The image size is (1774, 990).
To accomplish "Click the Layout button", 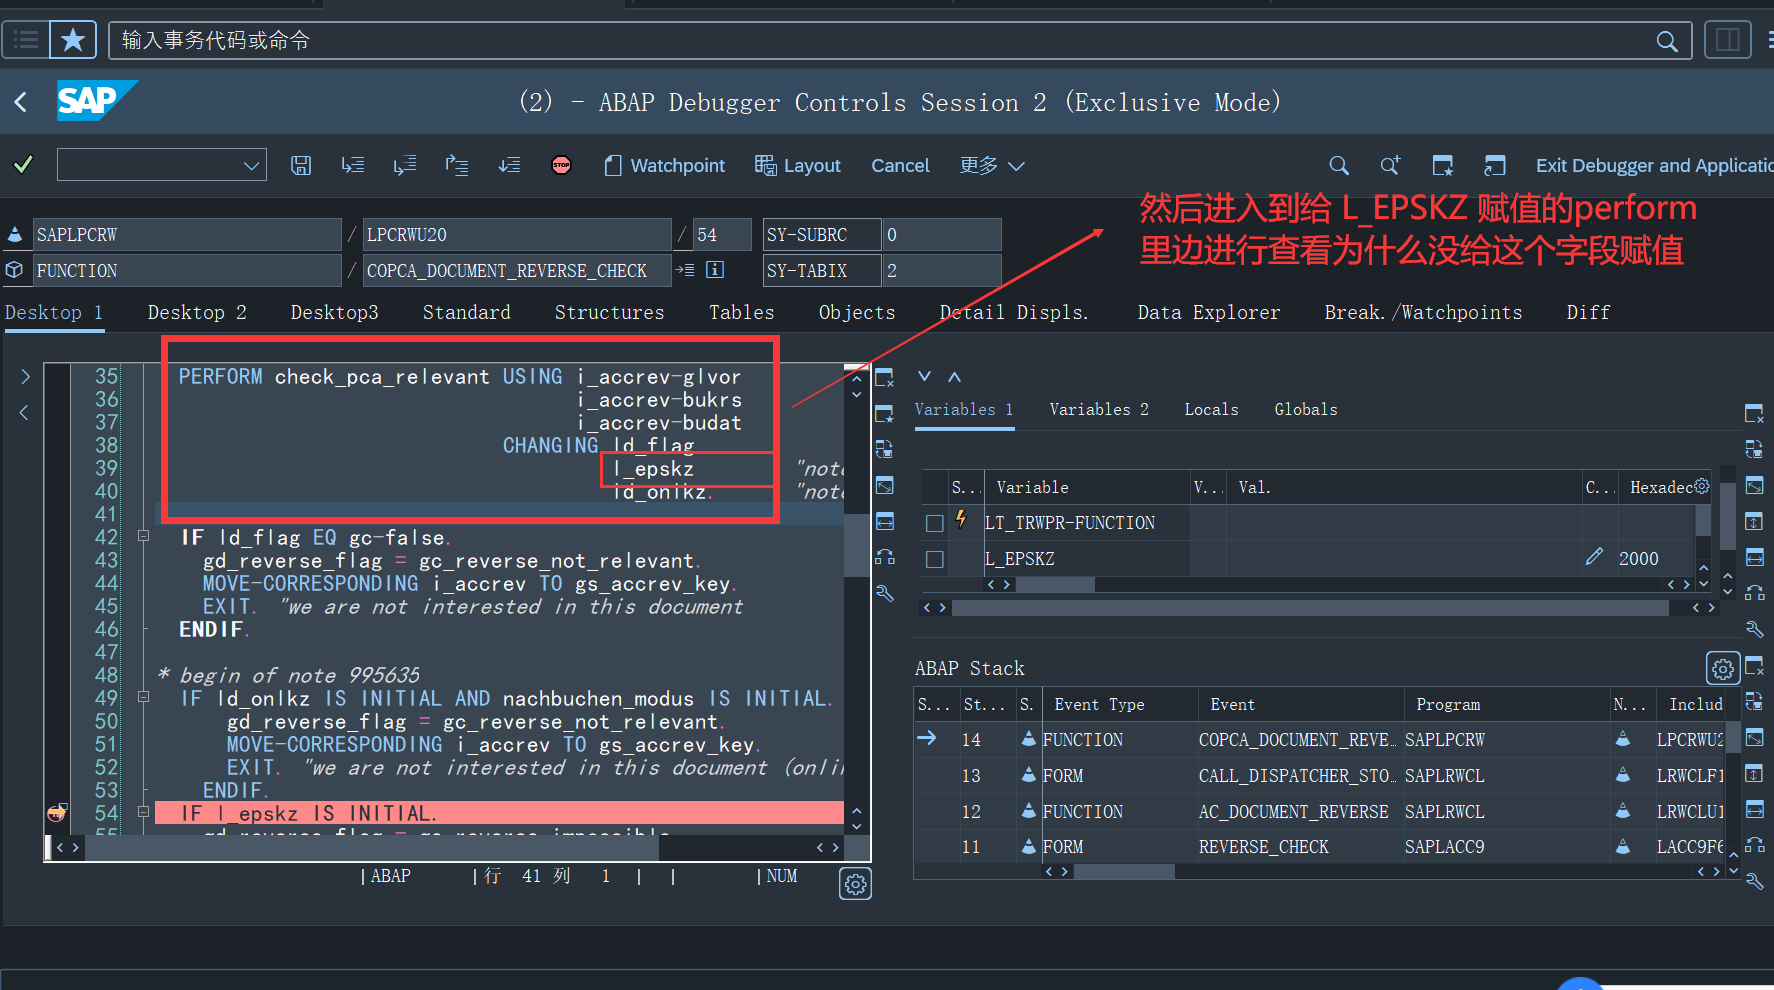I will (x=798, y=165).
